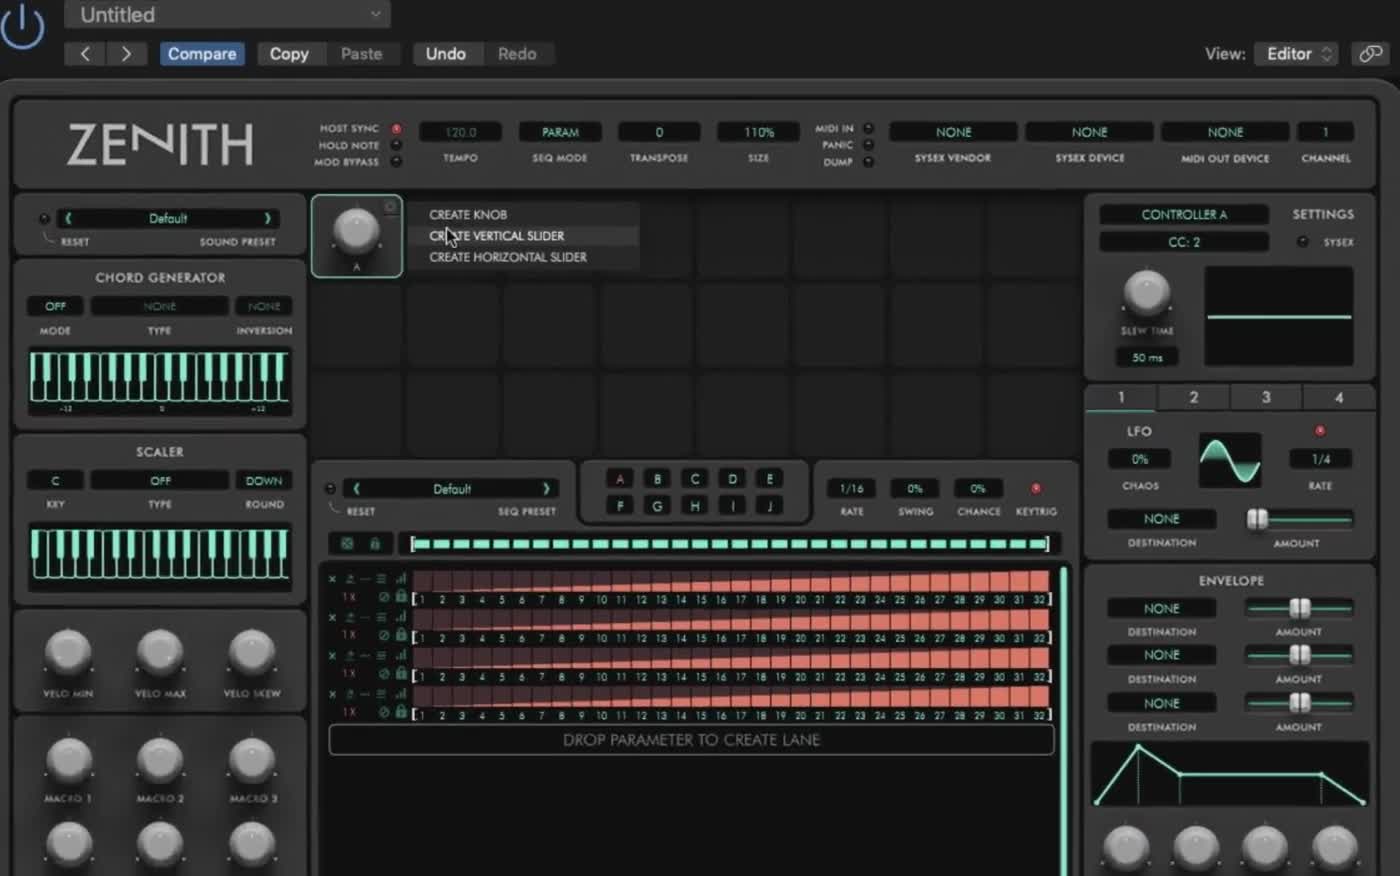The height and width of the screenshot is (876, 1400).
Task: Click previous seq preset arrow
Action: click(356, 489)
